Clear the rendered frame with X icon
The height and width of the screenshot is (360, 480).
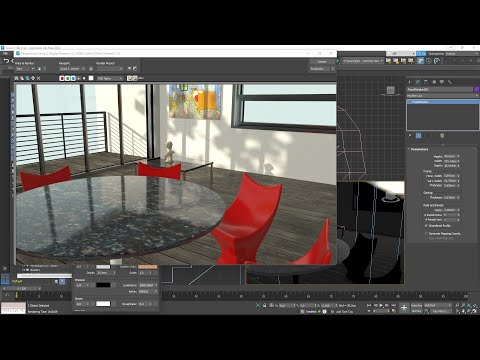pos(39,78)
